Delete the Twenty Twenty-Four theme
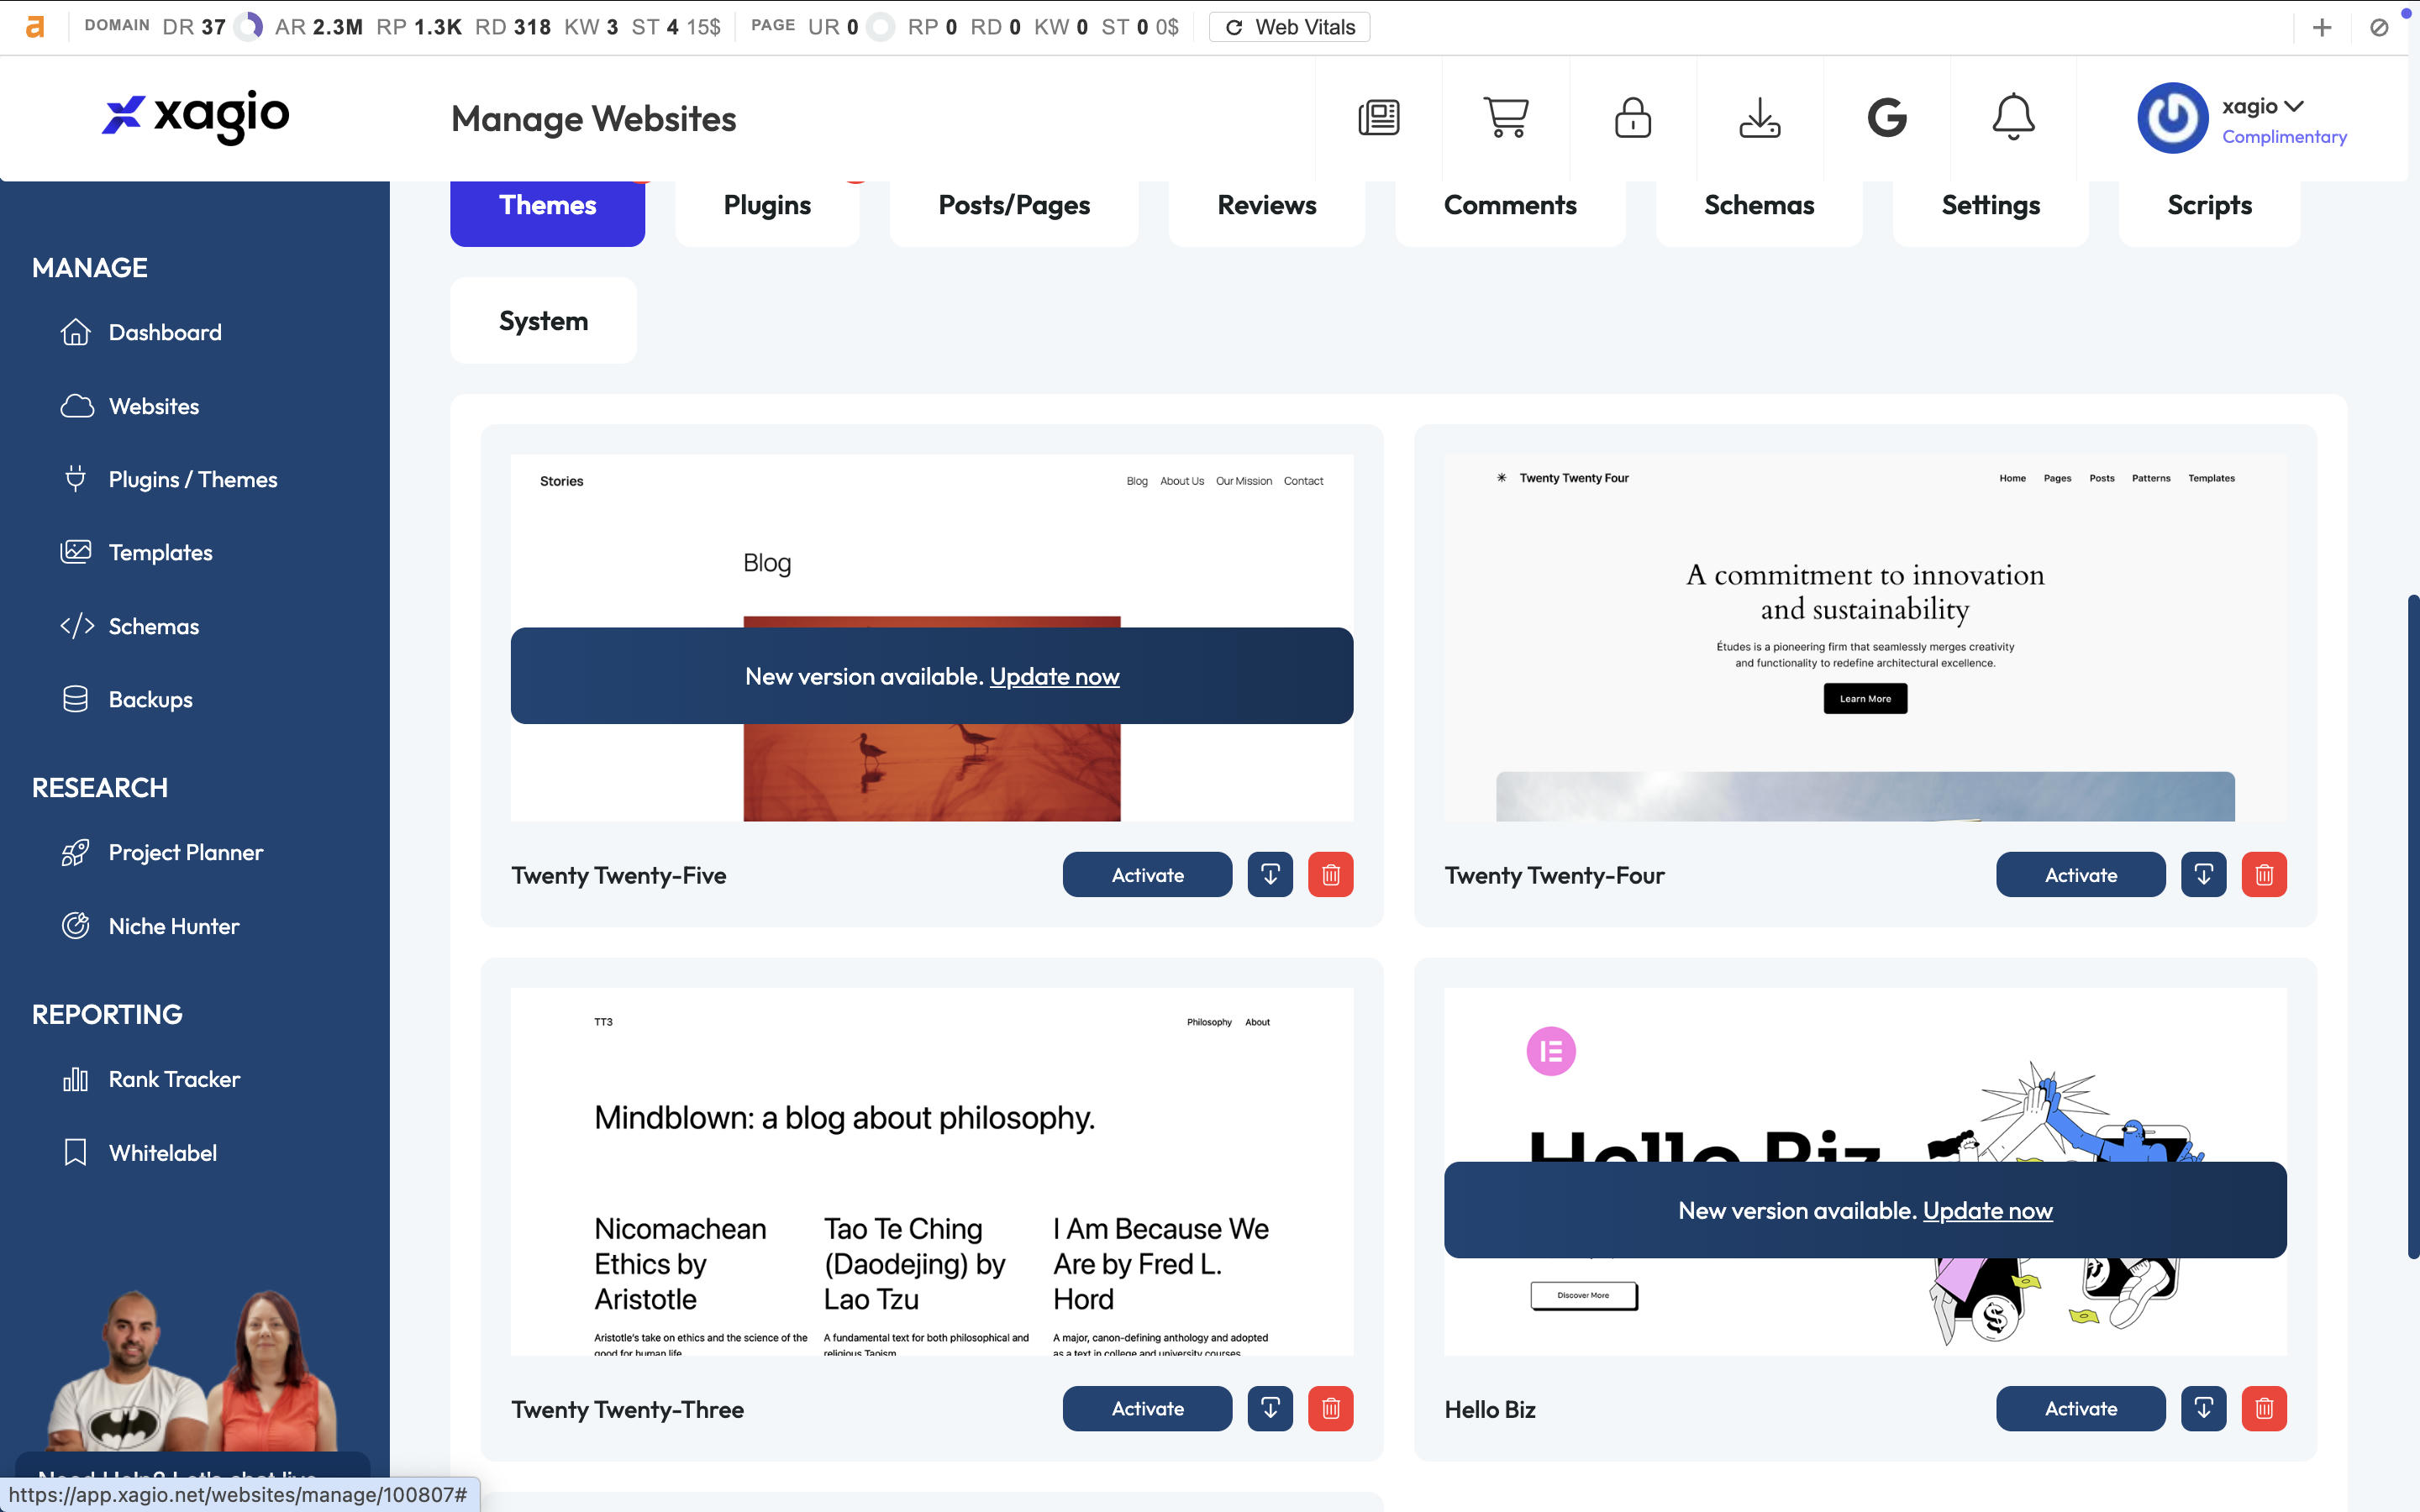The image size is (2420, 1512). [2264, 875]
